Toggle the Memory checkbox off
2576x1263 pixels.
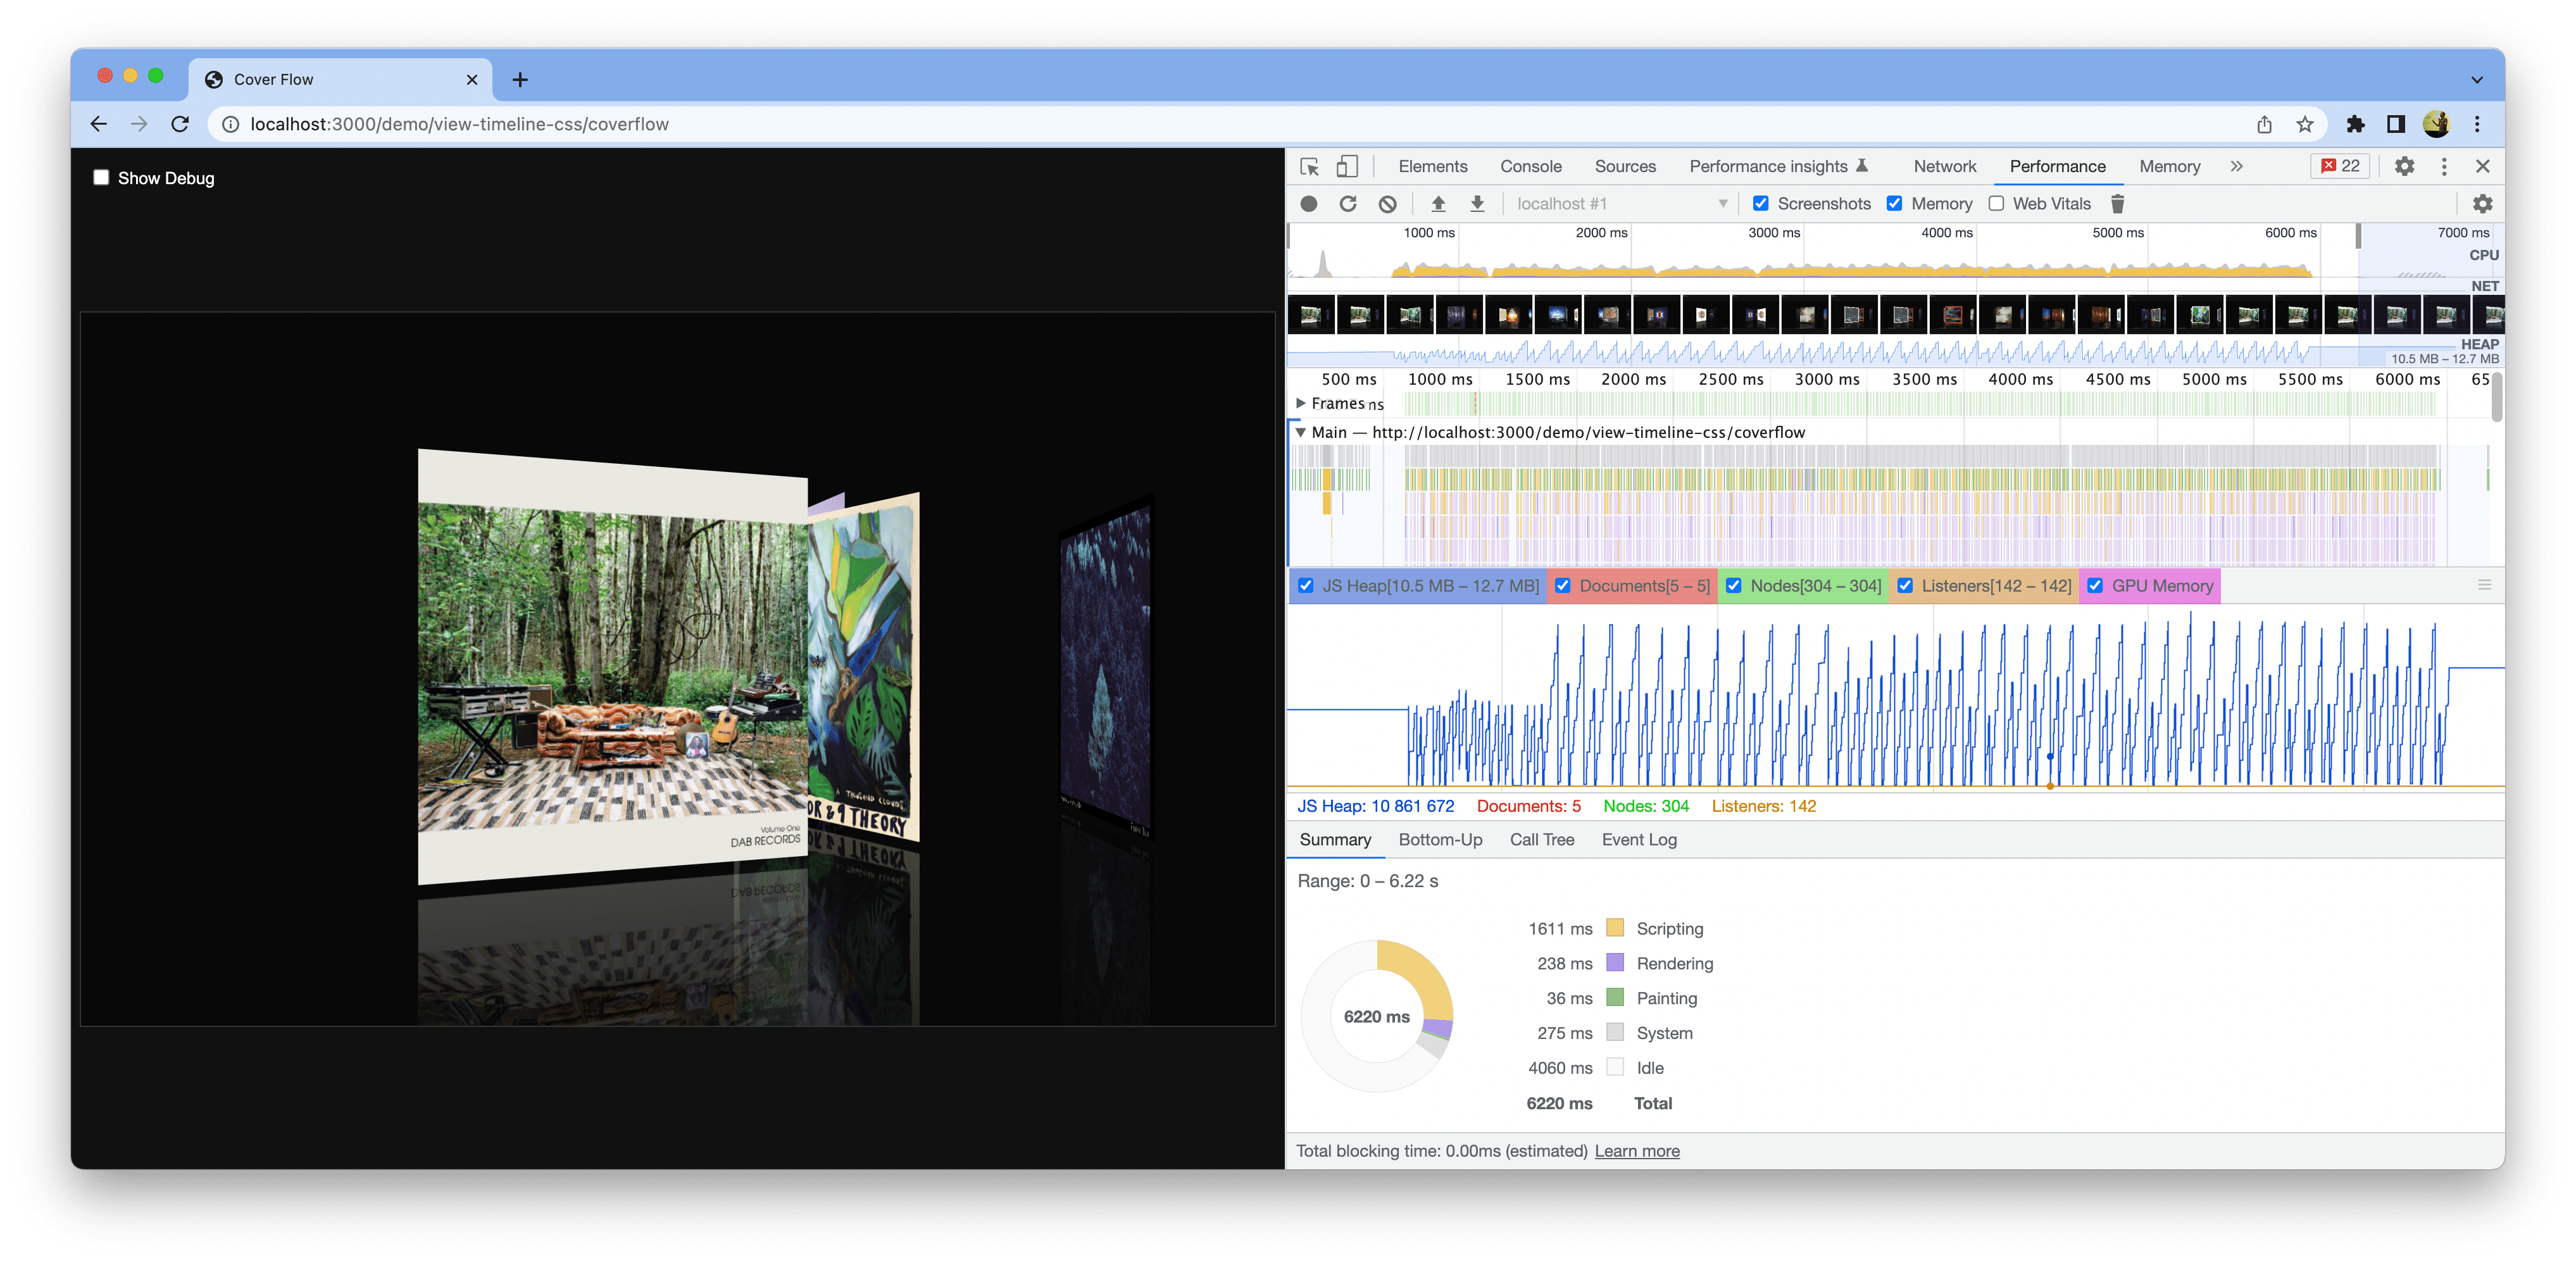pos(1898,204)
